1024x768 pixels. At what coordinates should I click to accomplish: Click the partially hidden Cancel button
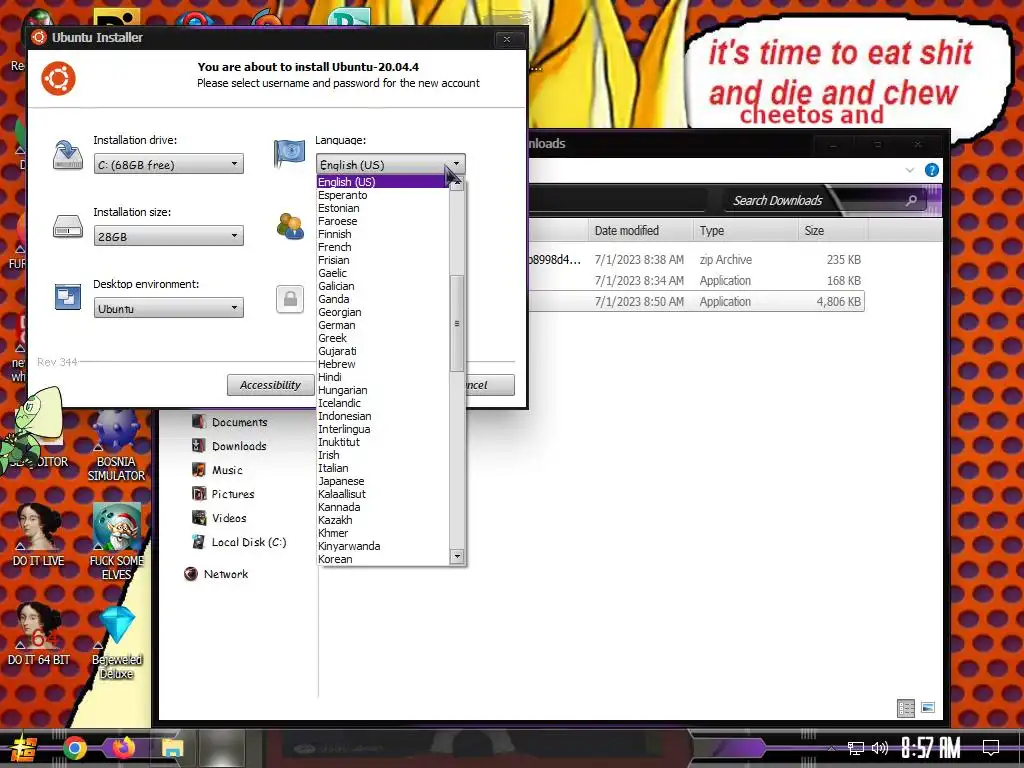[x=490, y=385]
